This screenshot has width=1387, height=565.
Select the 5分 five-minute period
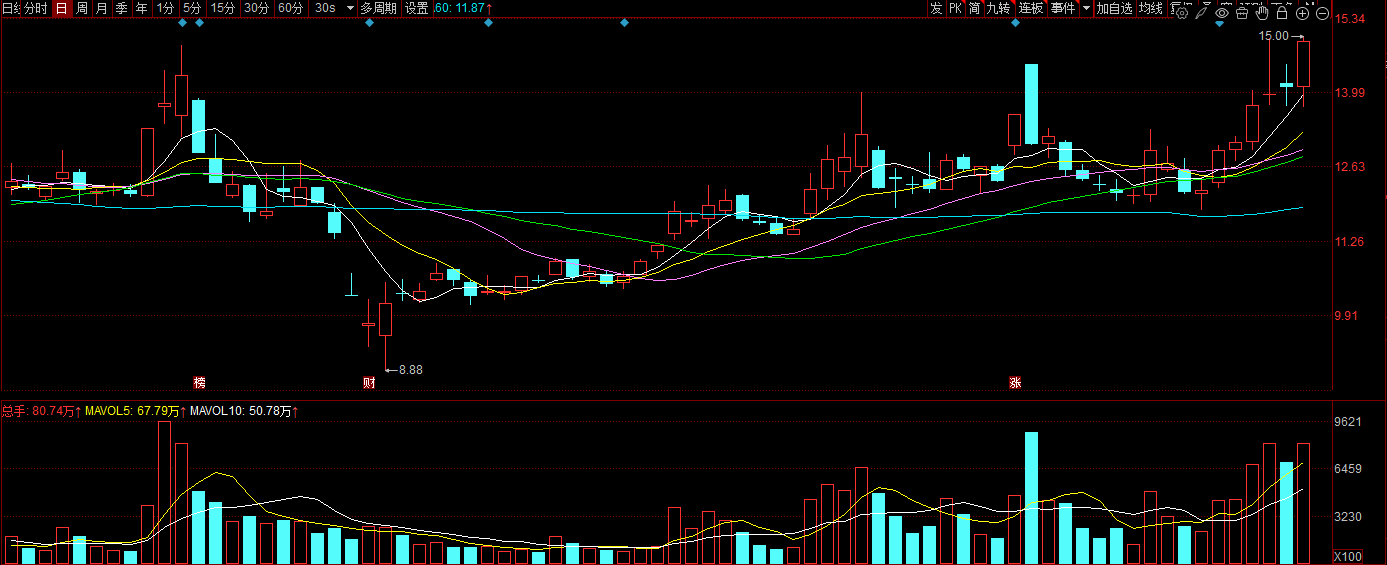click(x=192, y=8)
